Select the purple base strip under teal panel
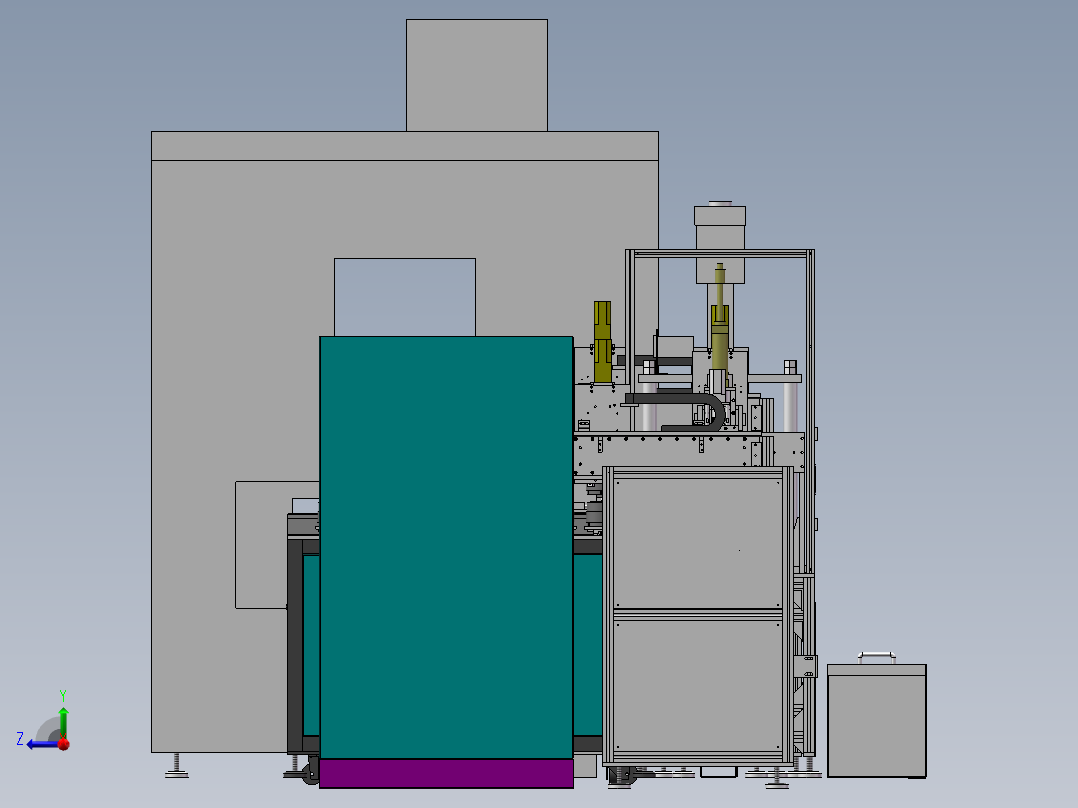Viewport: 1078px width, 808px height. point(446,774)
